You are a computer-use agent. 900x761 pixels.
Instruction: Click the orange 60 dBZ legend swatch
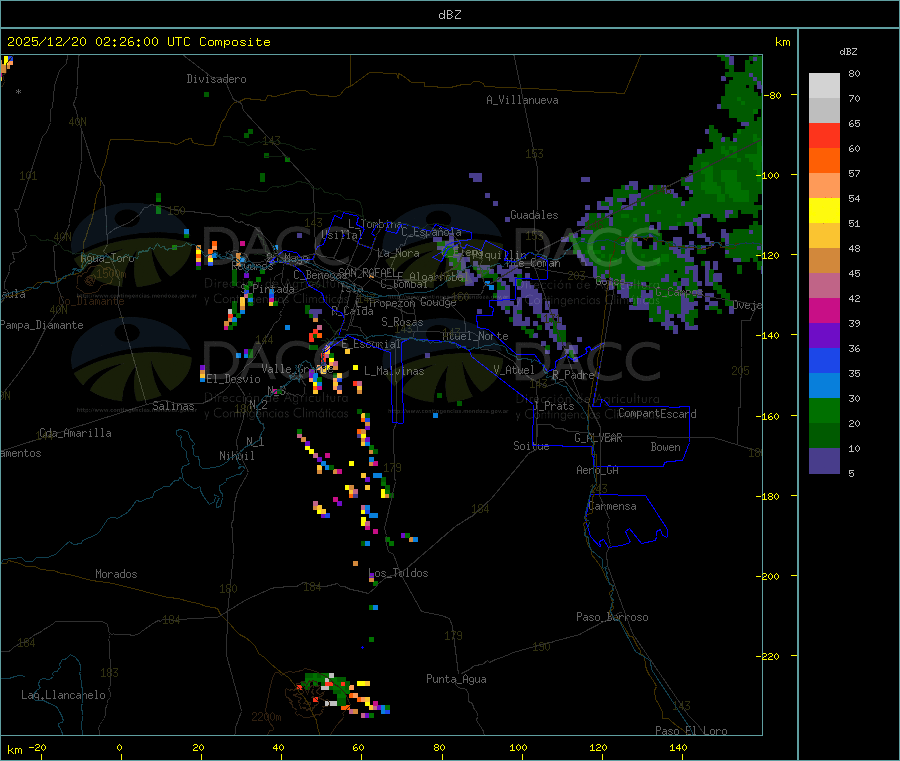(x=824, y=161)
